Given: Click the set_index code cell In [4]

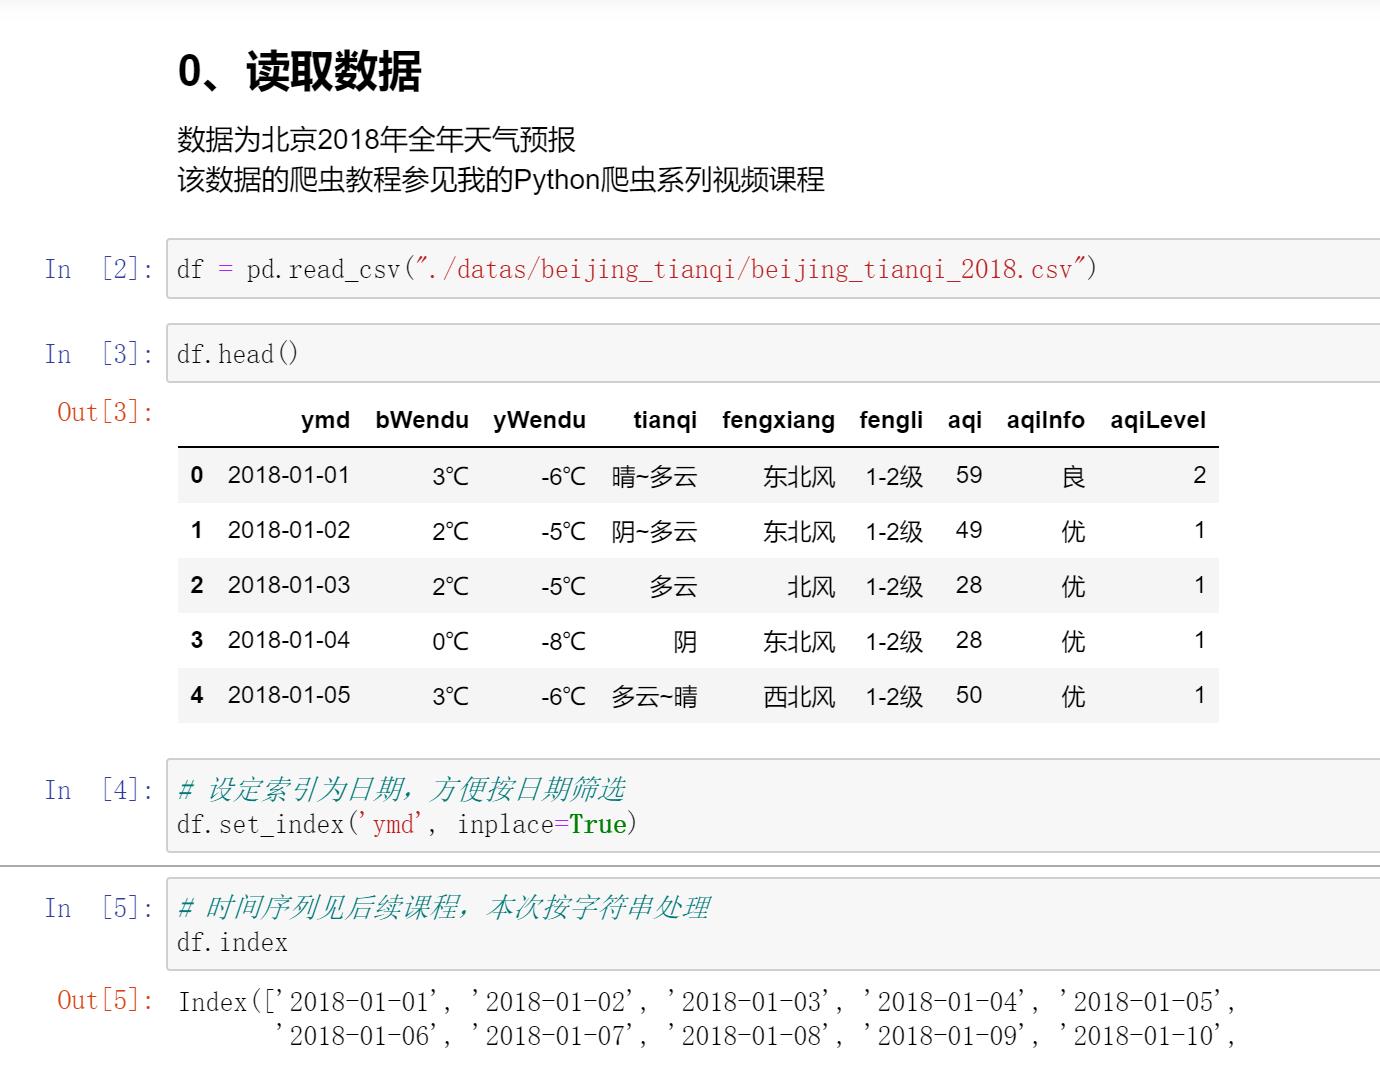Looking at the screenshot, I should (773, 806).
